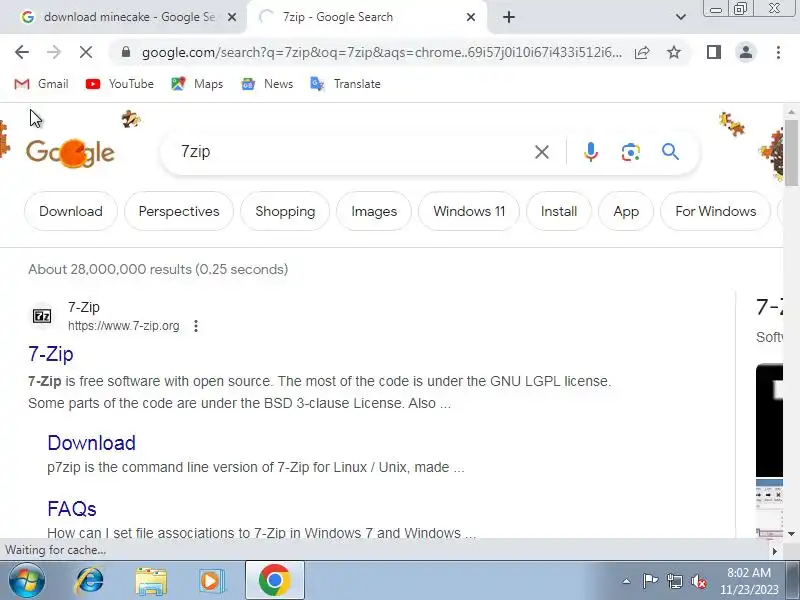Select the Images filter chip

point(374,211)
